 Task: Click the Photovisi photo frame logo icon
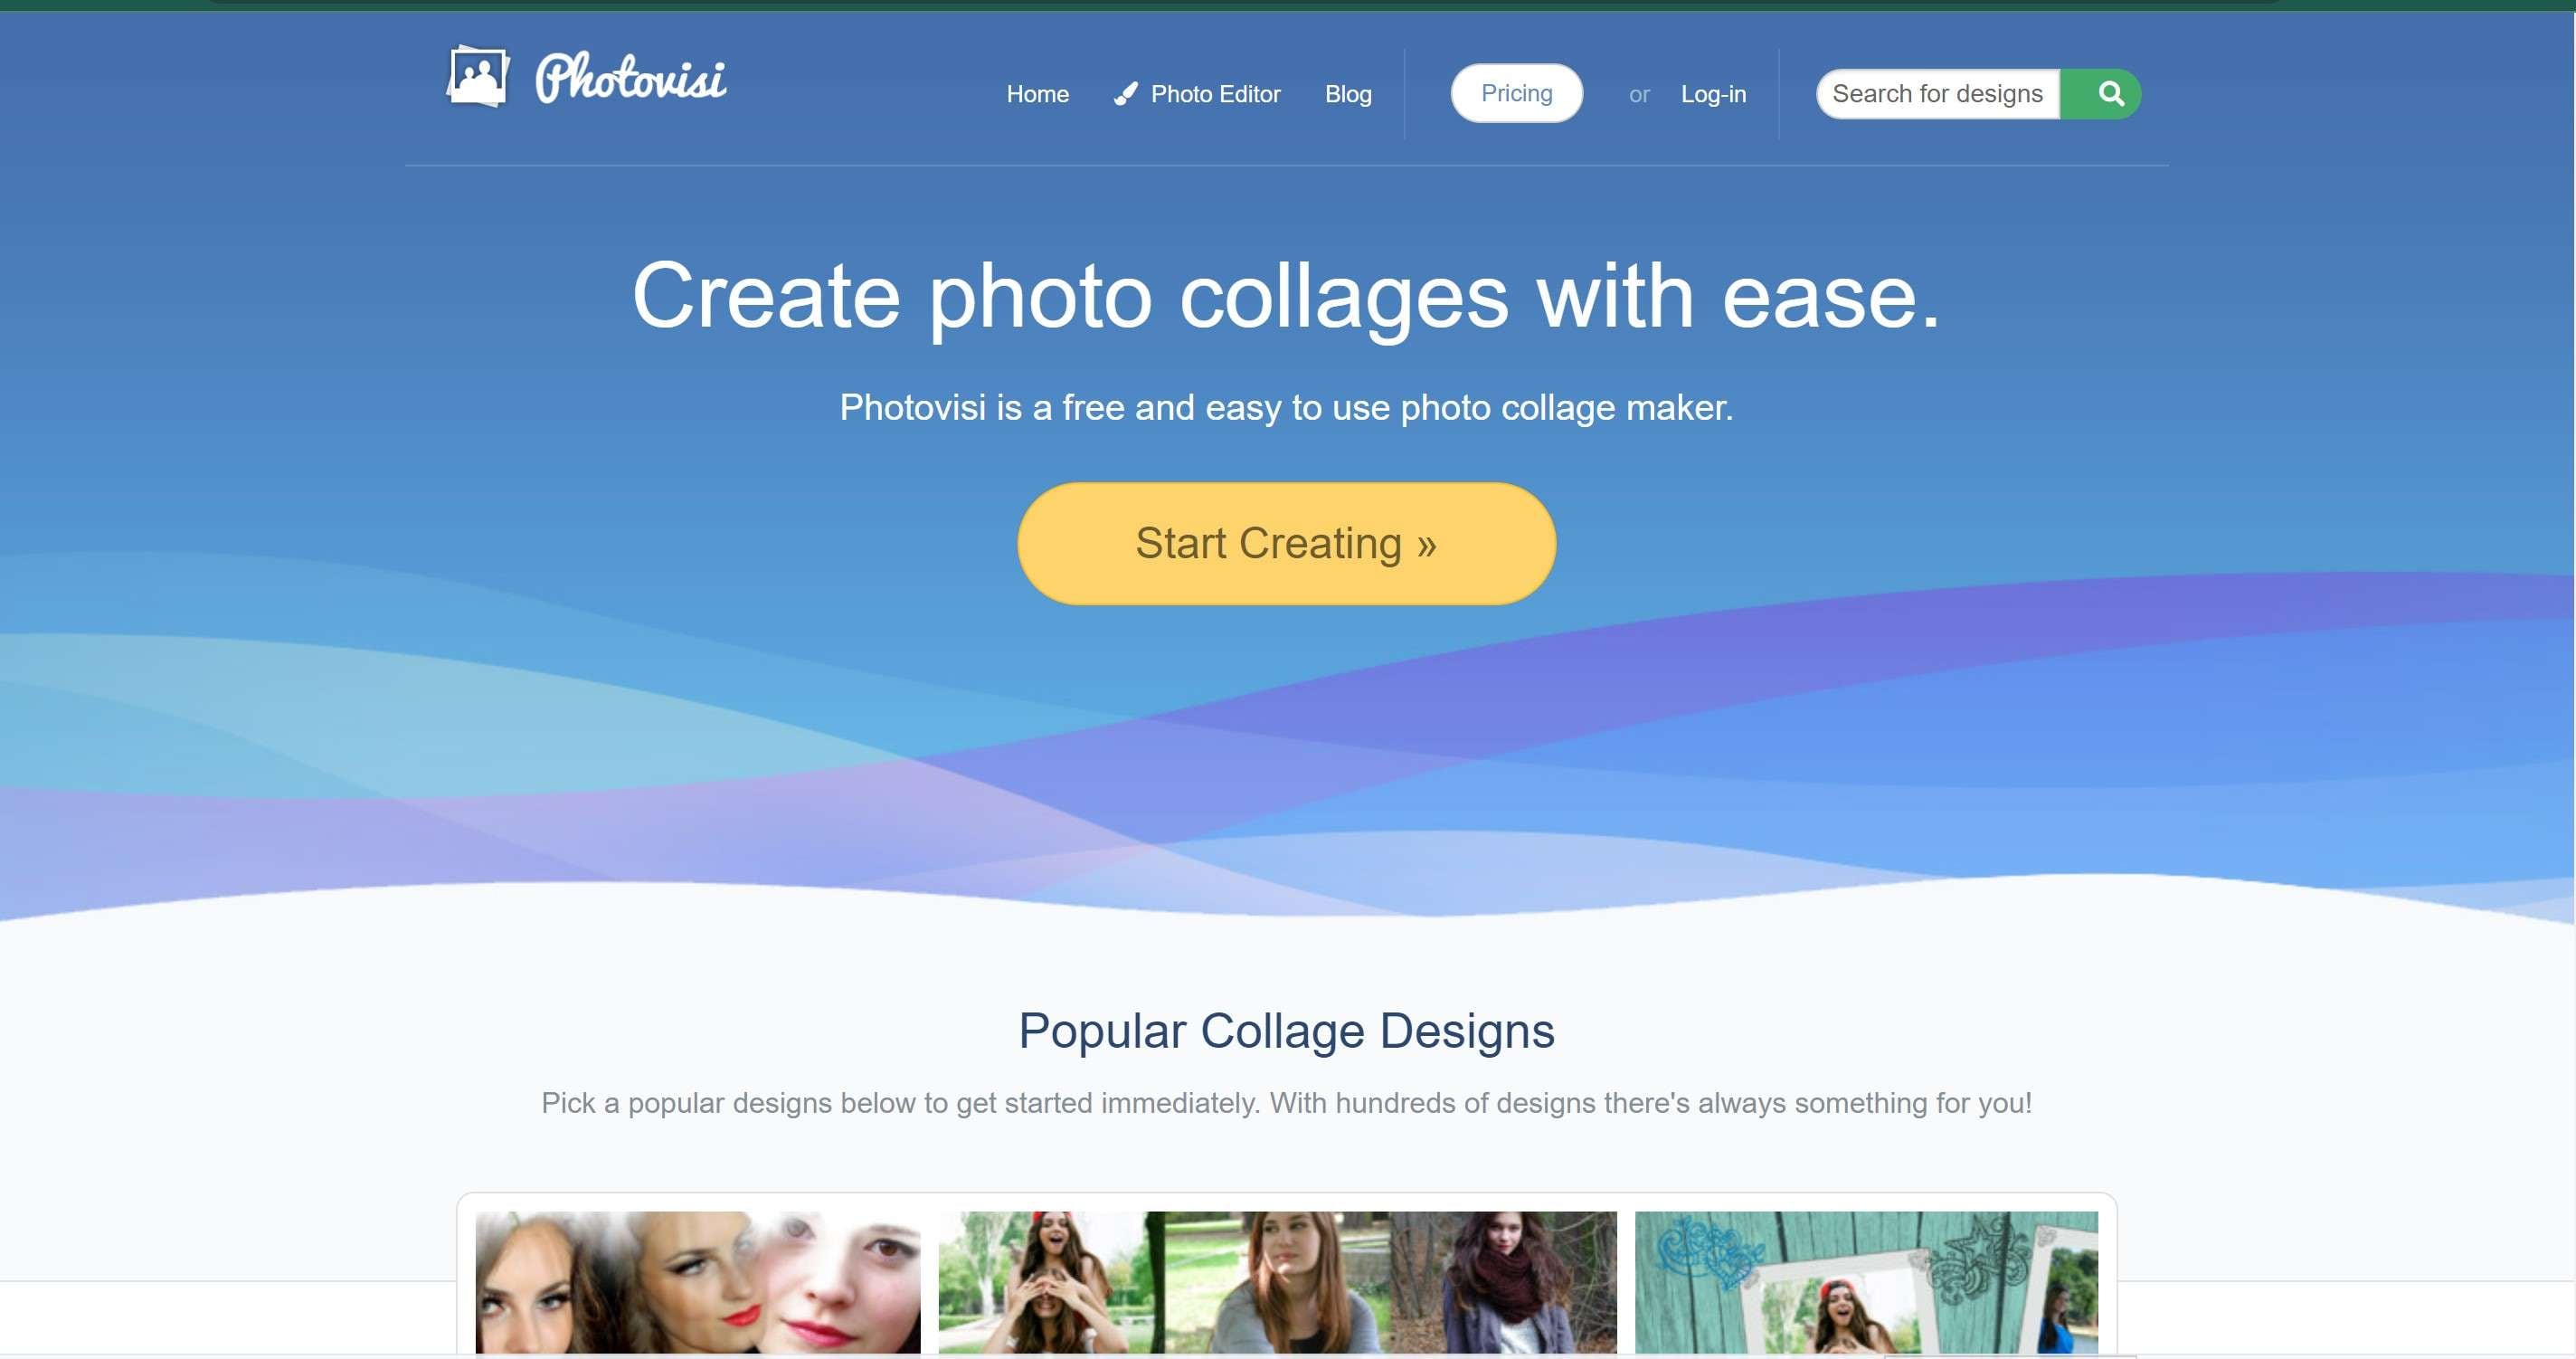[x=478, y=76]
